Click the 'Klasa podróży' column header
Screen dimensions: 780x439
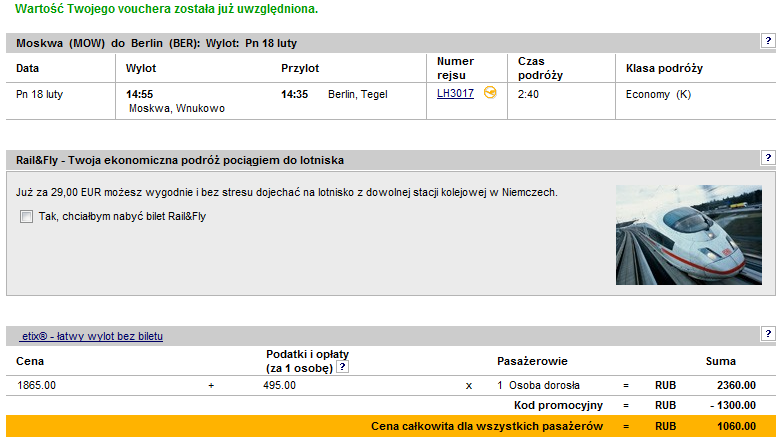pyautogui.click(x=664, y=68)
